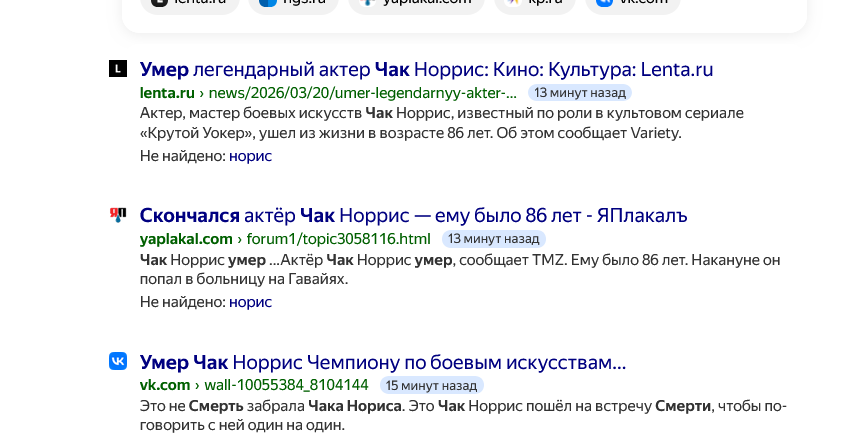Click '15 минут назад' badge on VK result

430,385
